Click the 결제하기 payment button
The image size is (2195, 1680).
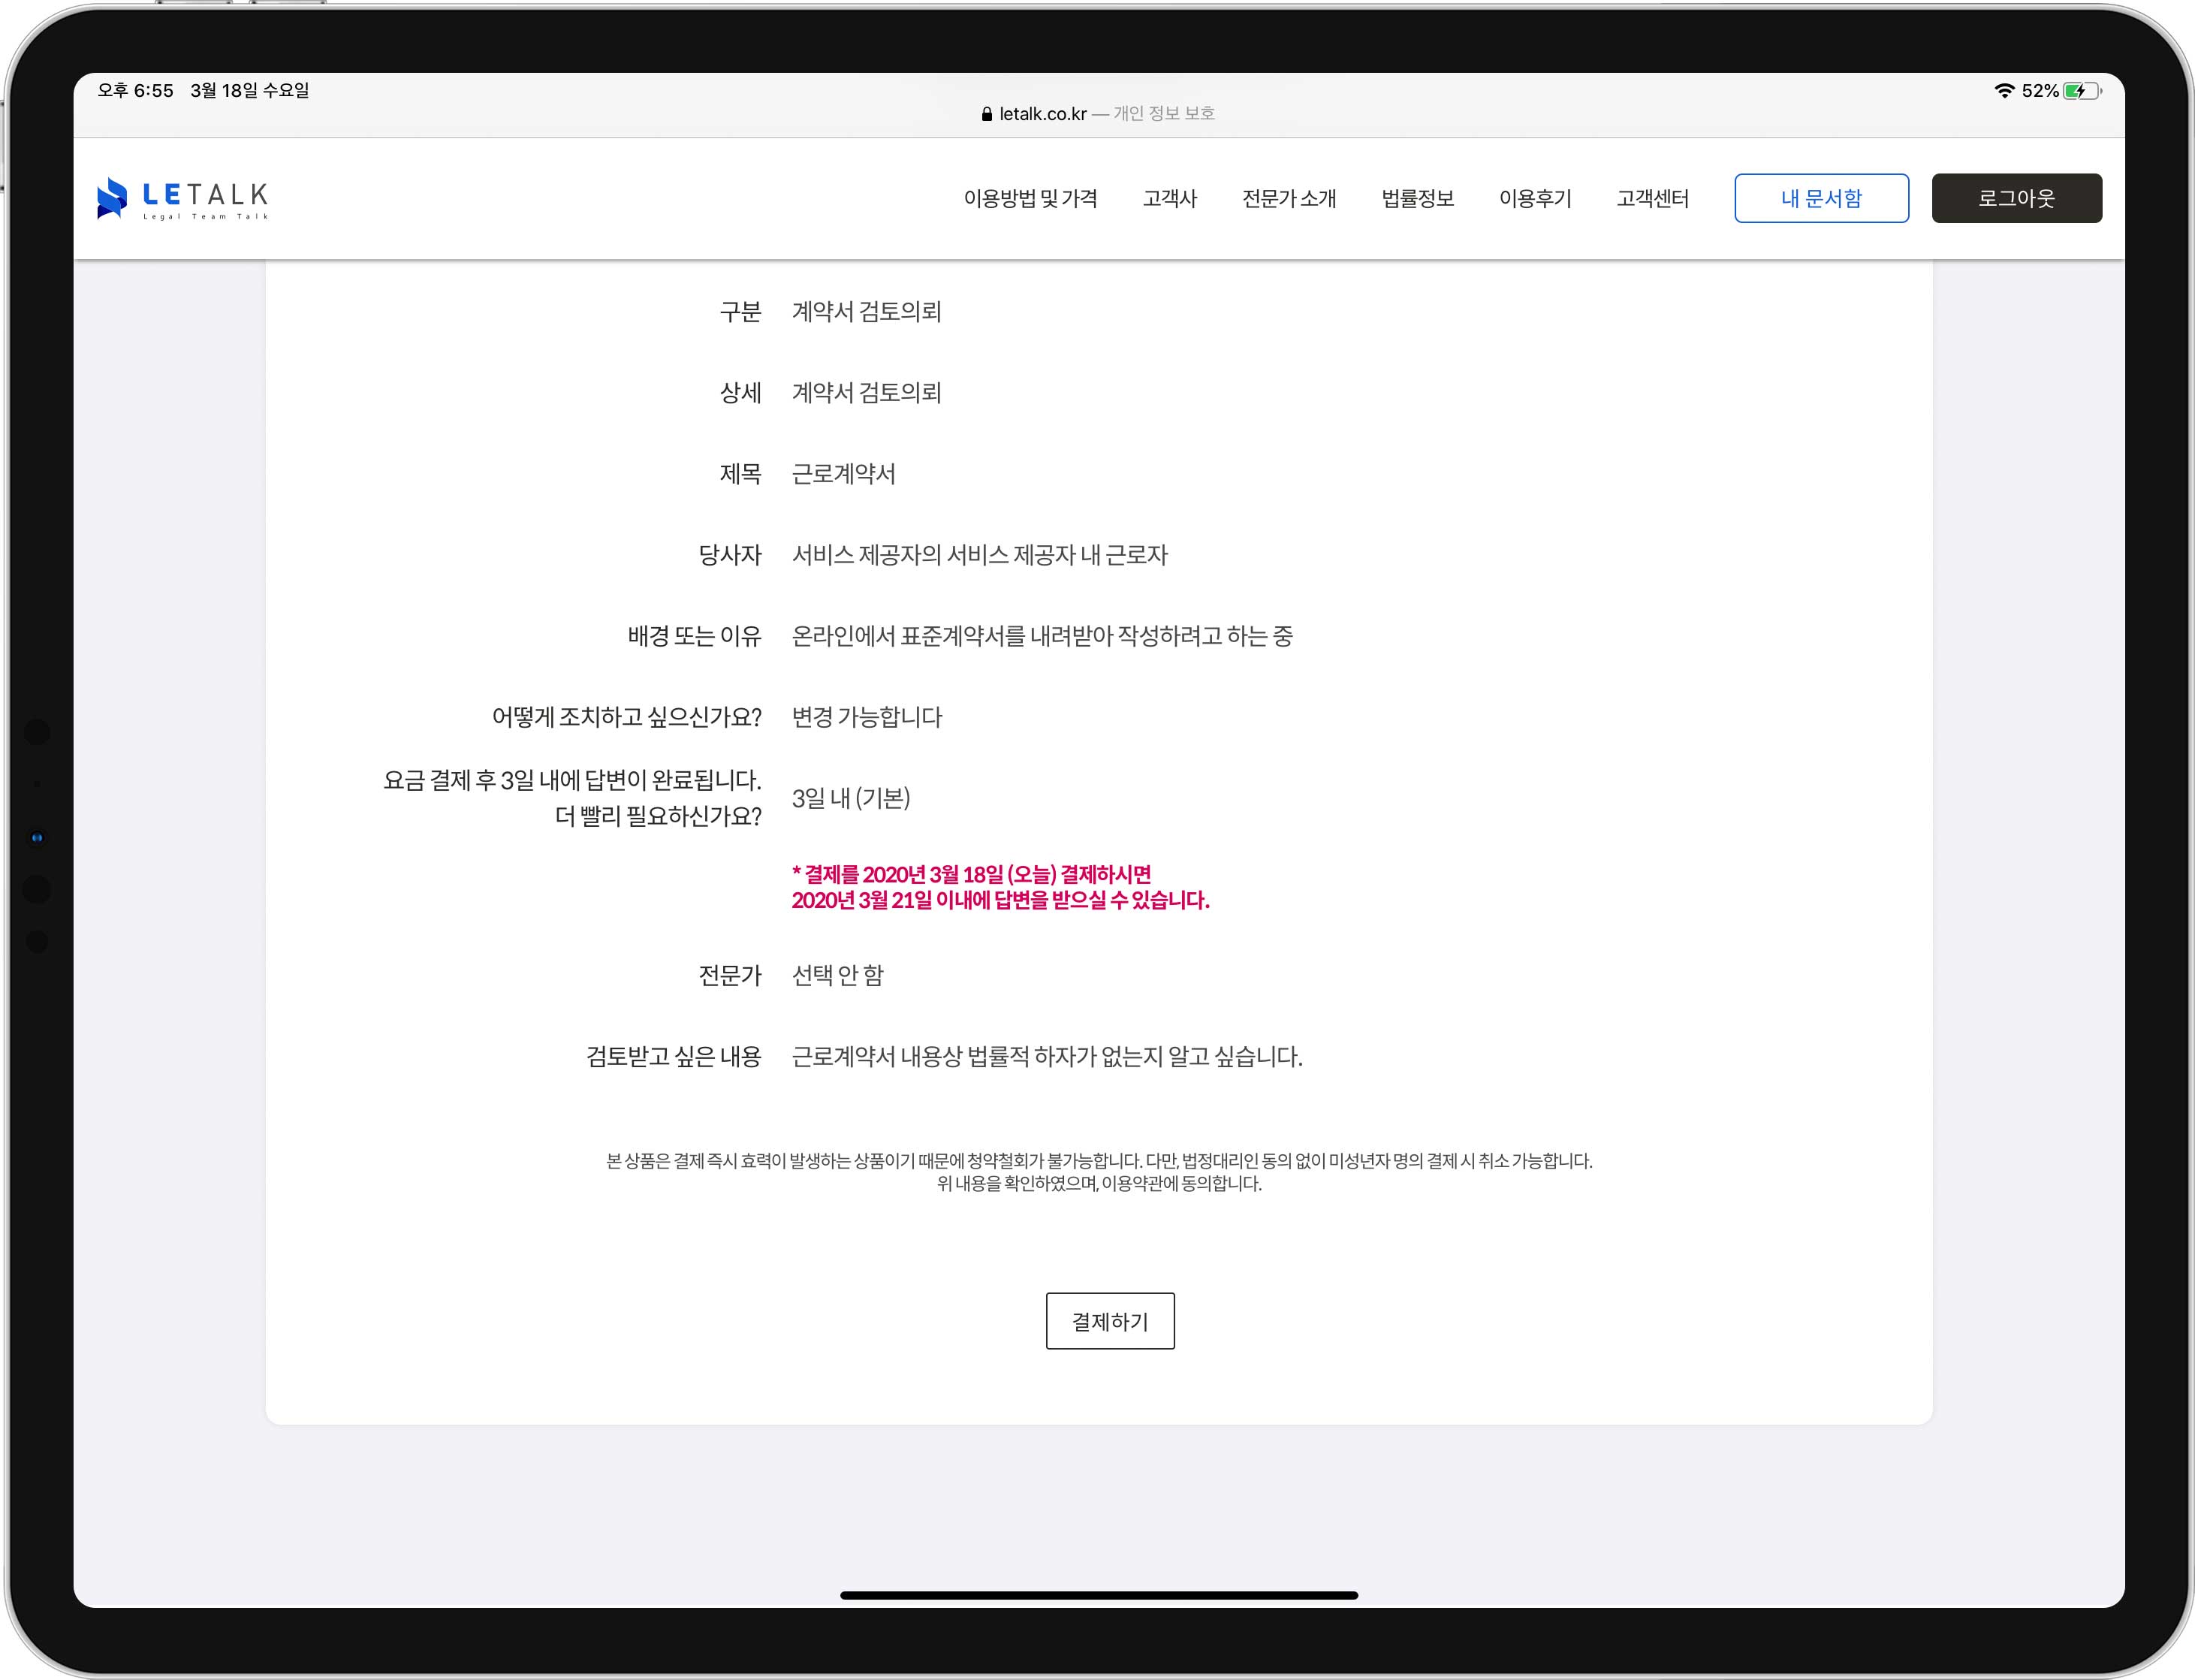(1109, 1321)
